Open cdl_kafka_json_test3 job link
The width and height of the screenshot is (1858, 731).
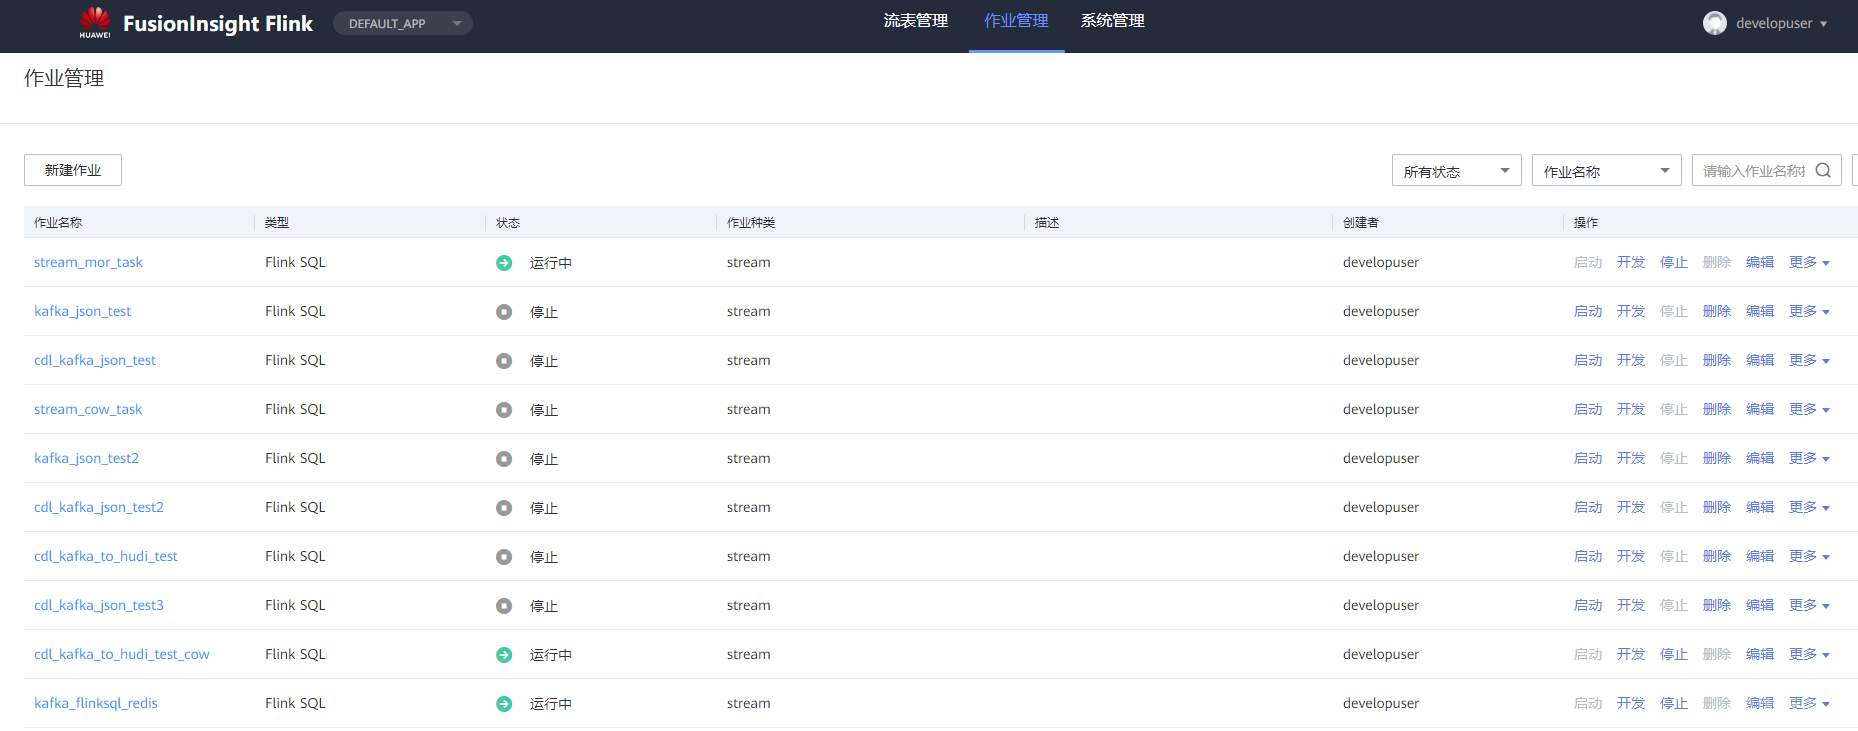[x=99, y=605]
